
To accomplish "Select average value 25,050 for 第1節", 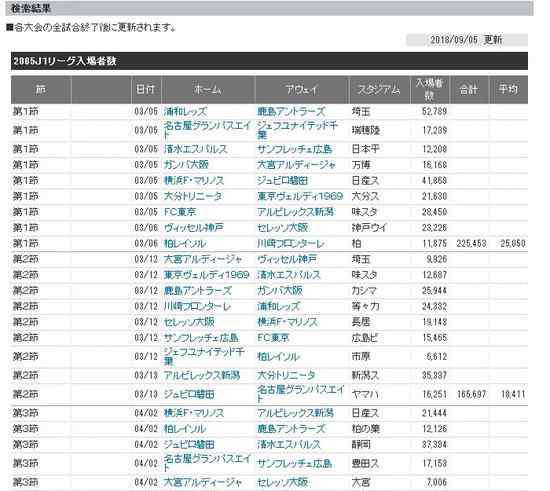I will [x=513, y=243].
